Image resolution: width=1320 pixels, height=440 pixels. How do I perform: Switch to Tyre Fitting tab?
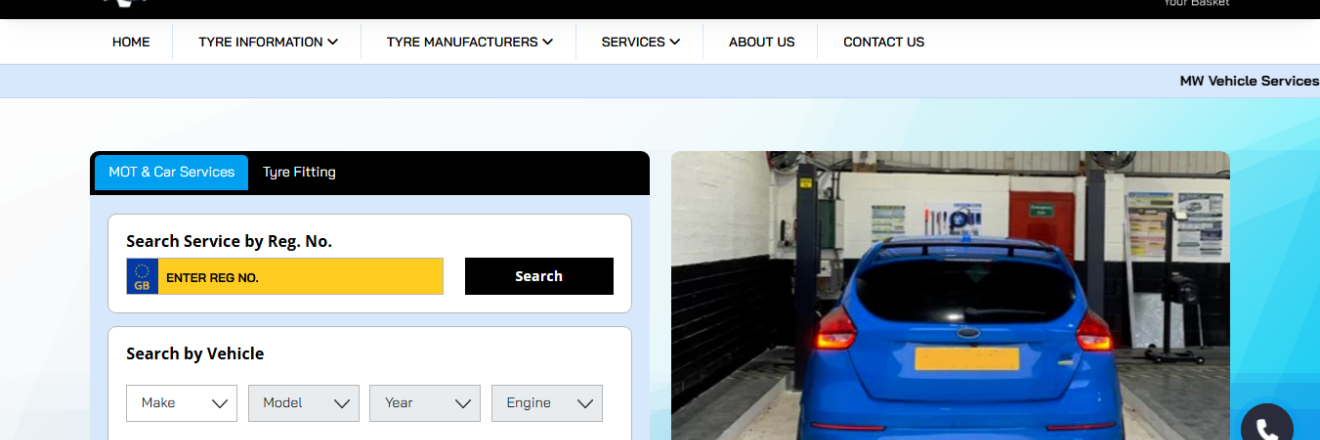[x=299, y=172]
